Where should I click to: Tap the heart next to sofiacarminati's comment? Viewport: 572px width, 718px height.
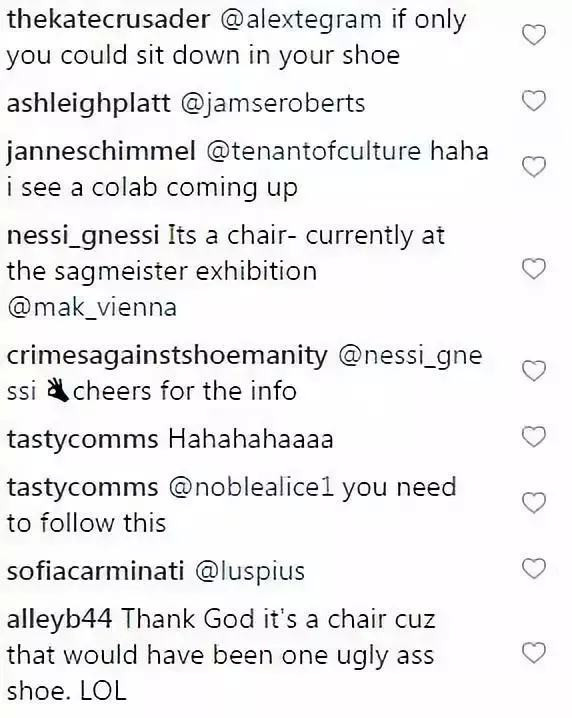pyautogui.click(x=534, y=569)
